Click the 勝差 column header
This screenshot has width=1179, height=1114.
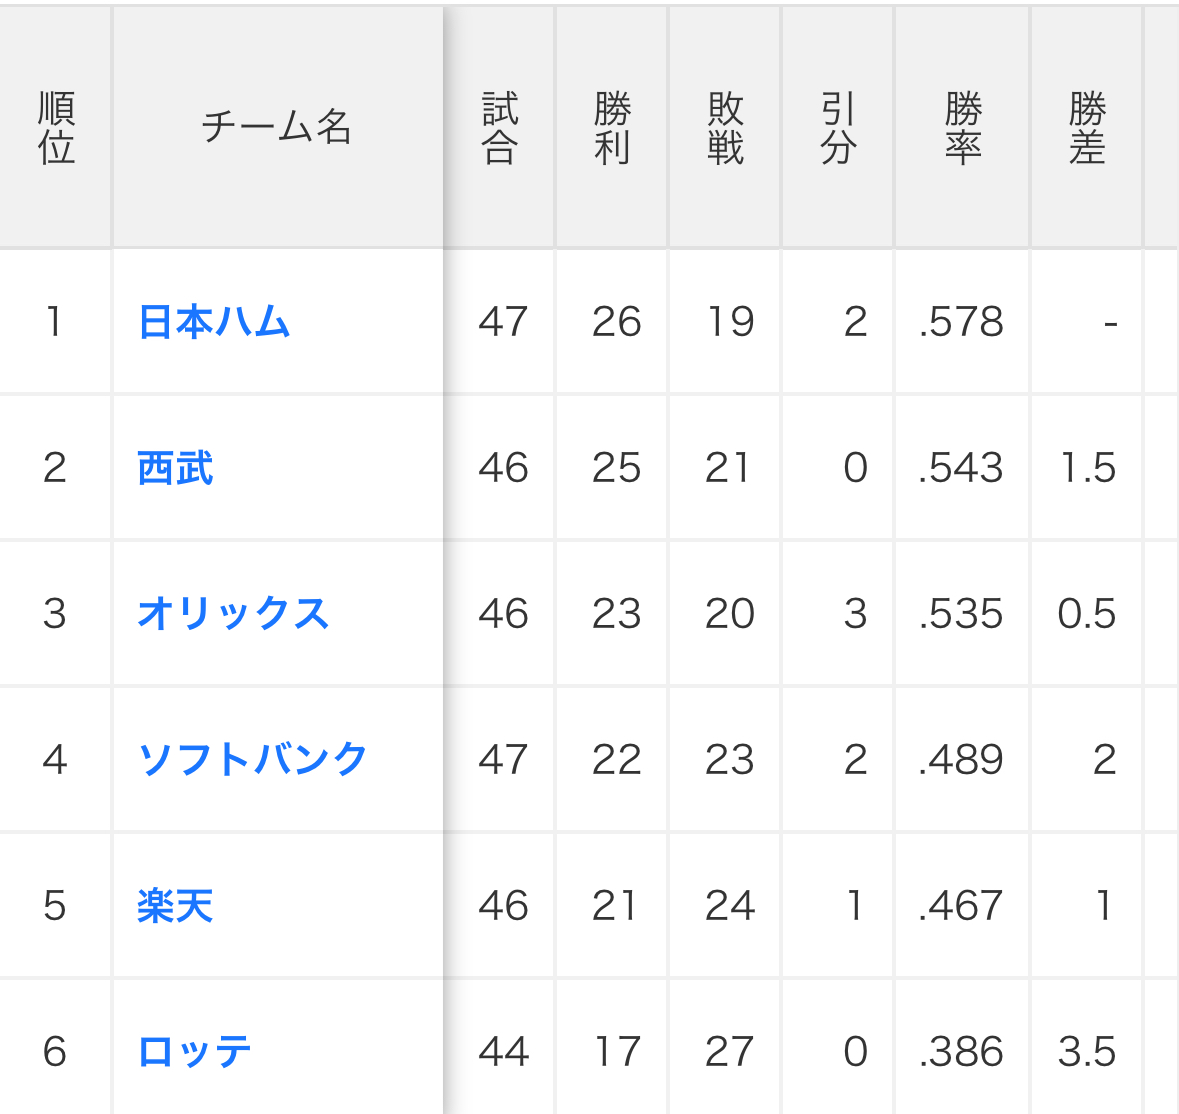[1087, 128]
